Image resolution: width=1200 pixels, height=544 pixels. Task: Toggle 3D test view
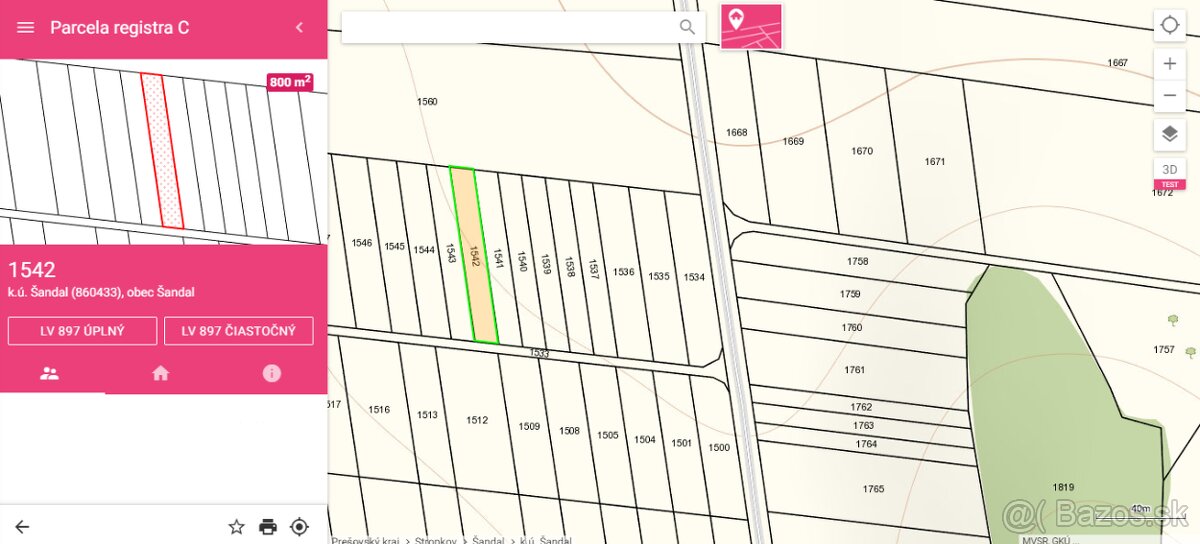click(x=1169, y=172)
